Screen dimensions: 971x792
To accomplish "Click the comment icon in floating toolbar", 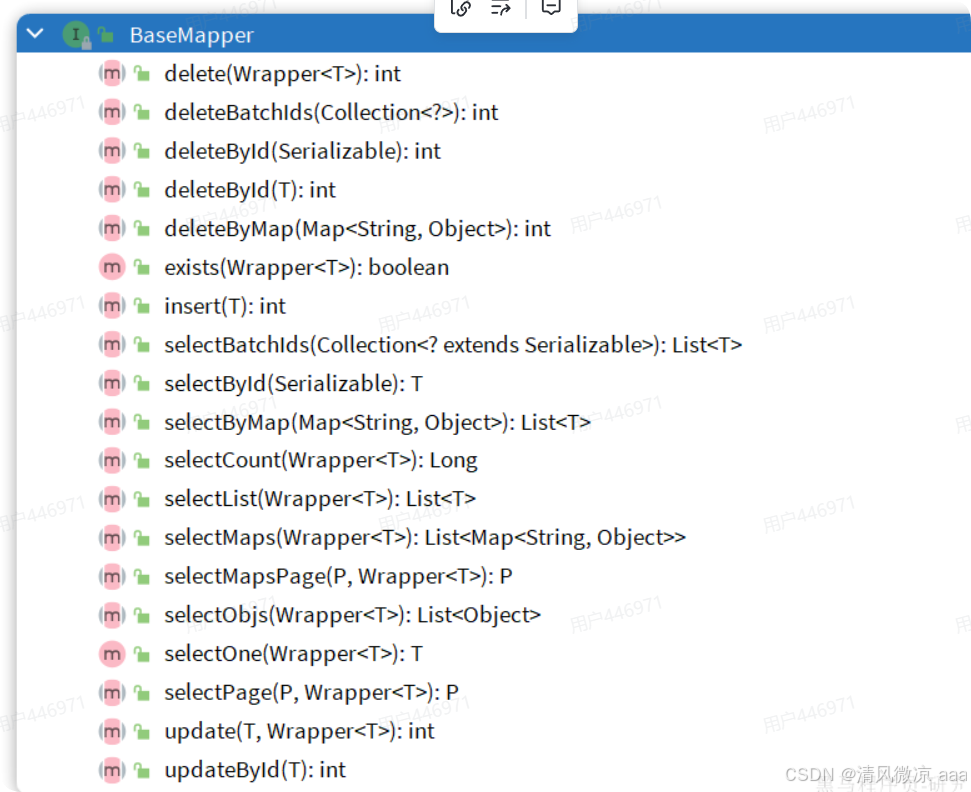I will 551,7.
